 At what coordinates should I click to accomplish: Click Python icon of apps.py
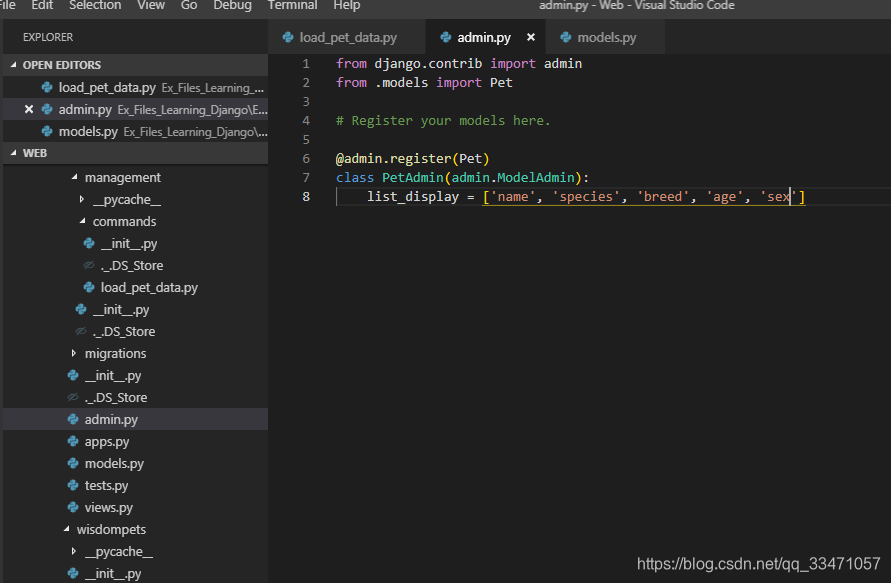[73, 441]
